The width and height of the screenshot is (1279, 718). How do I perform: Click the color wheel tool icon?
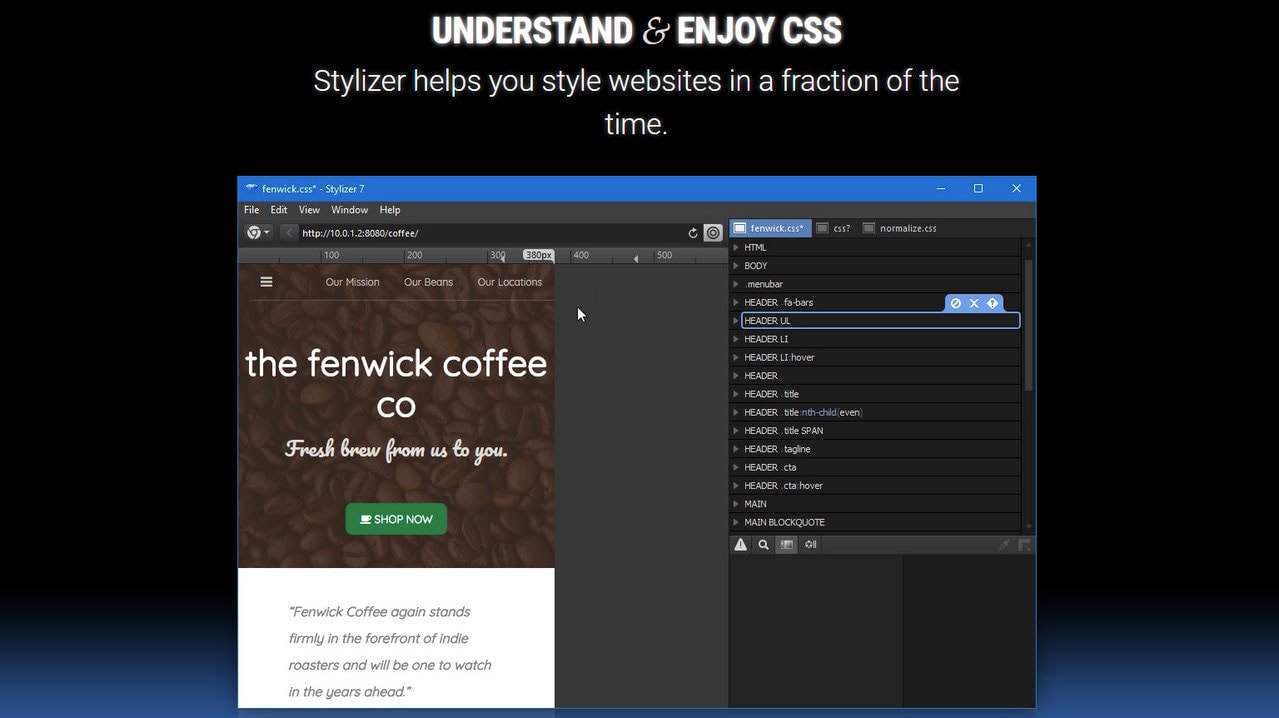(x=811, y=545)
